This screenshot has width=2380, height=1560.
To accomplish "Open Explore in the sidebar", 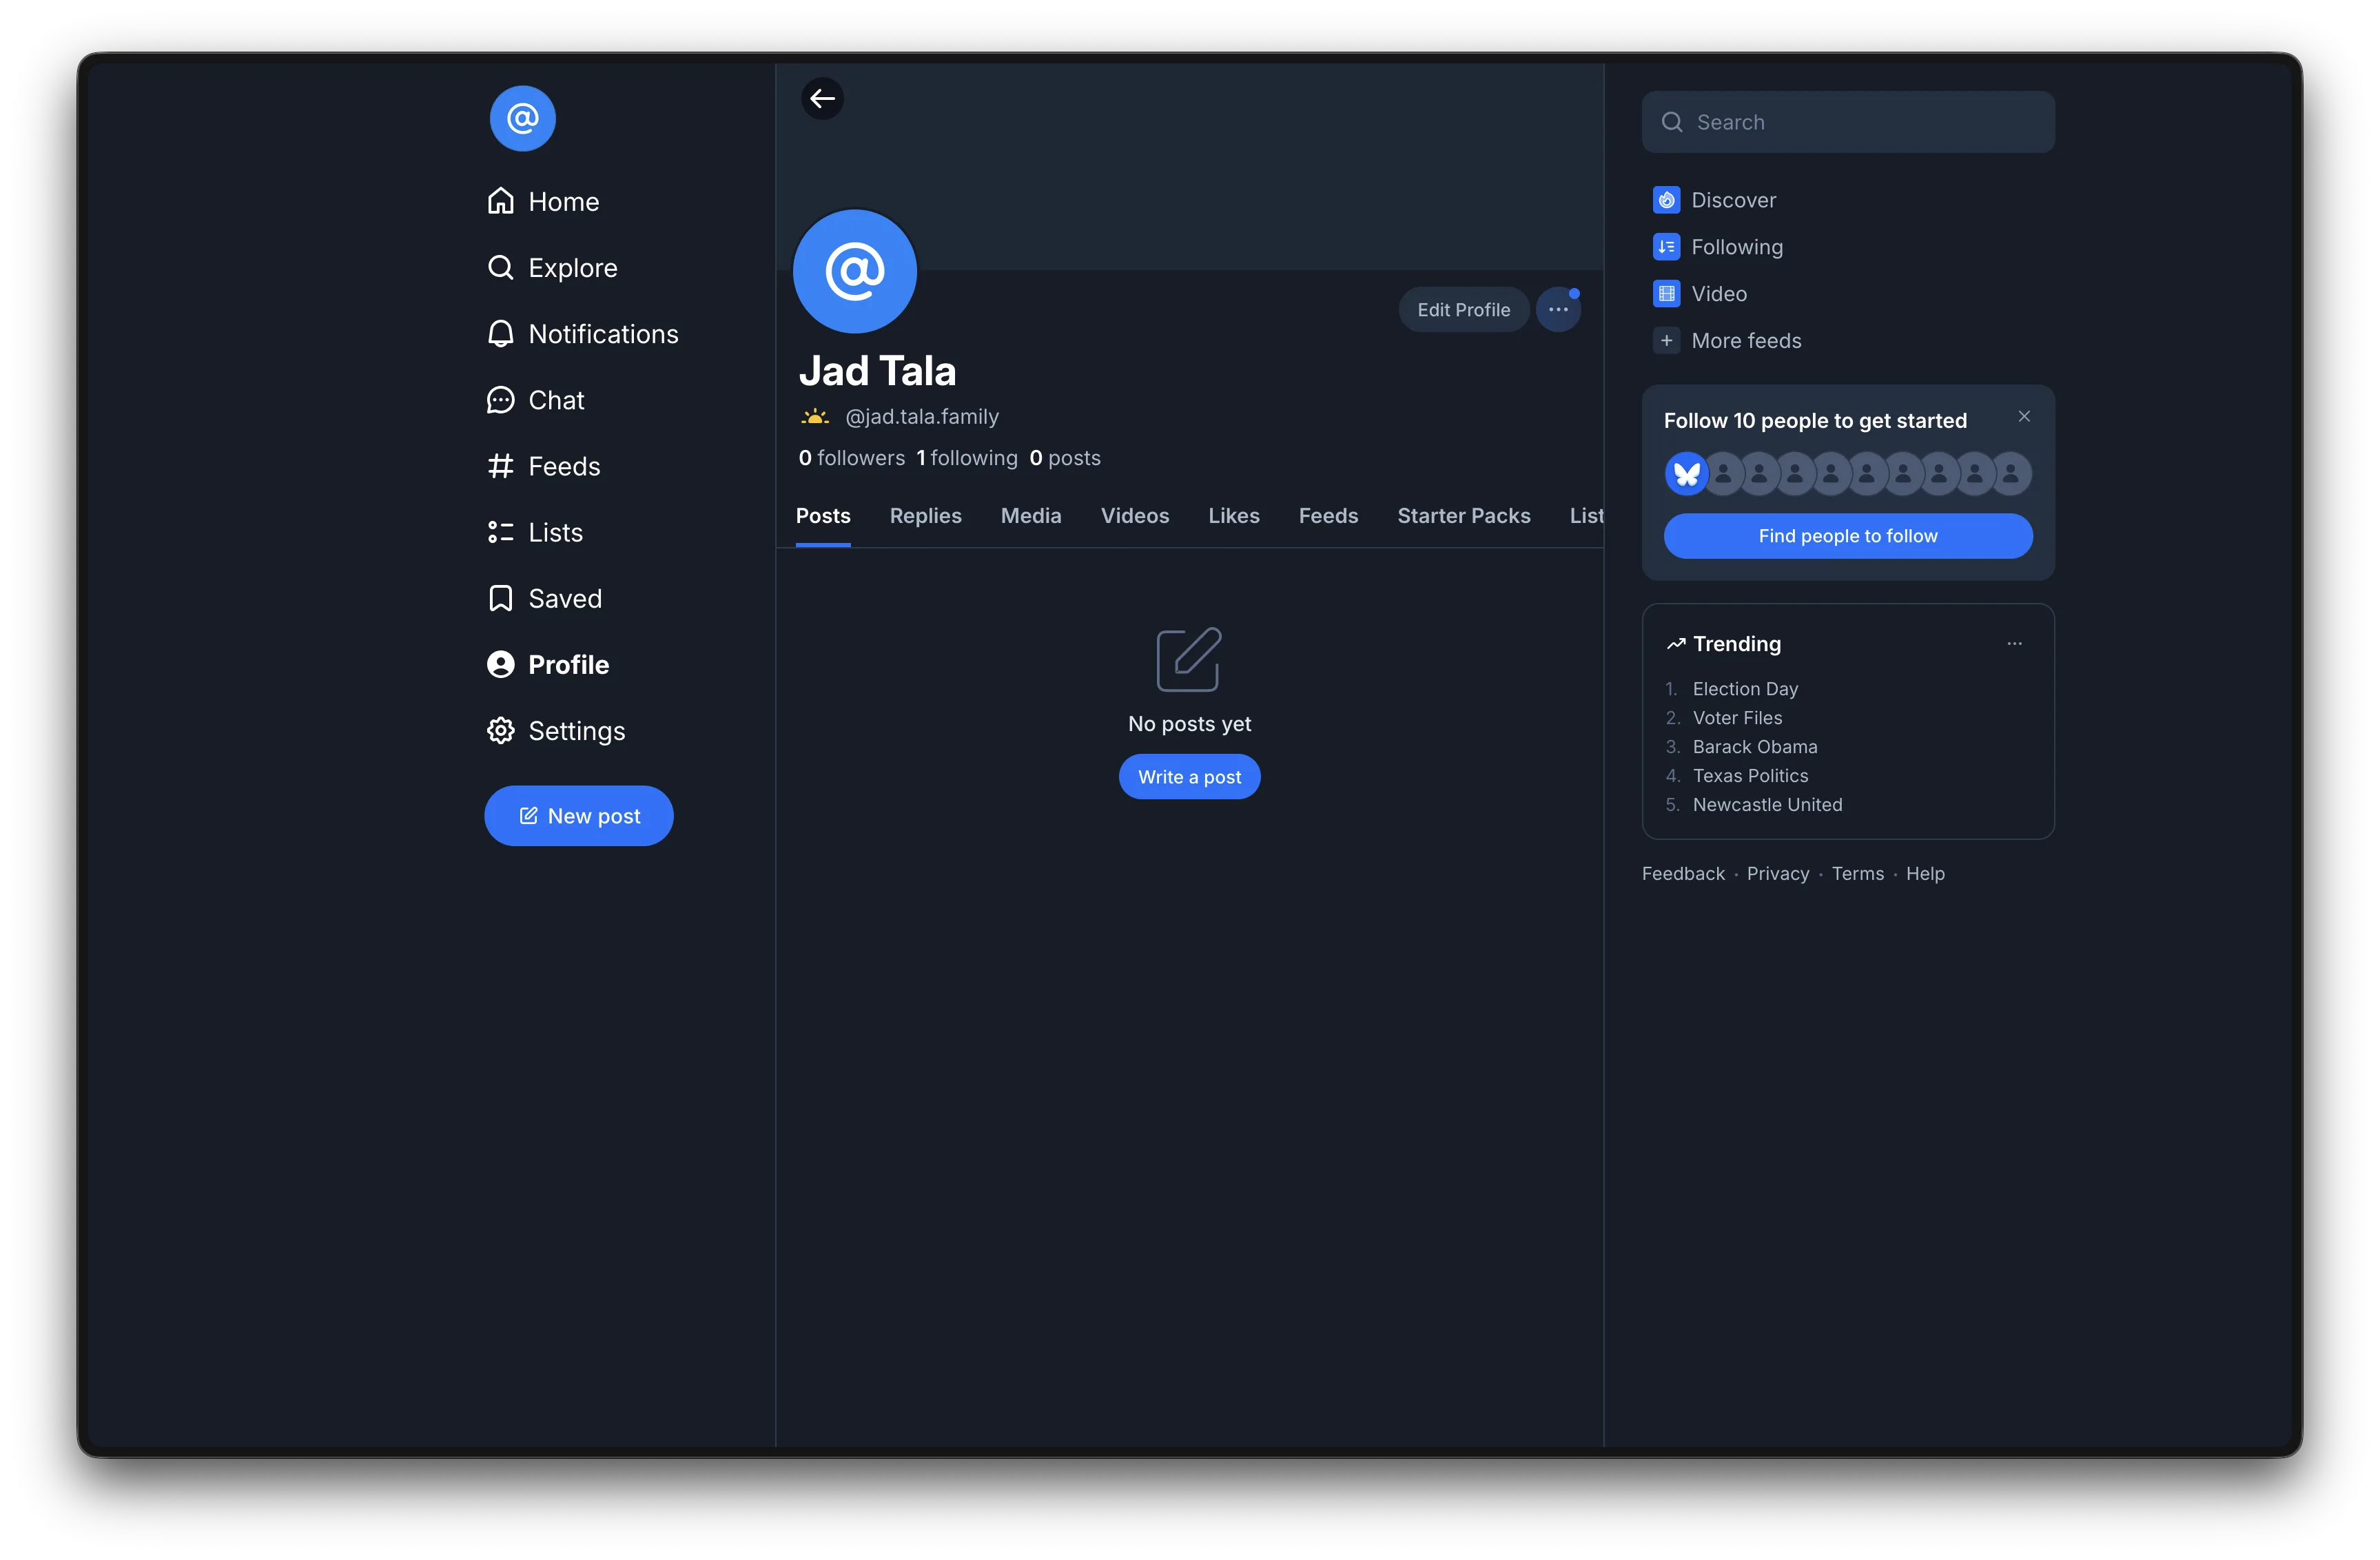I will pyautogui.click(x=552, y=268).
